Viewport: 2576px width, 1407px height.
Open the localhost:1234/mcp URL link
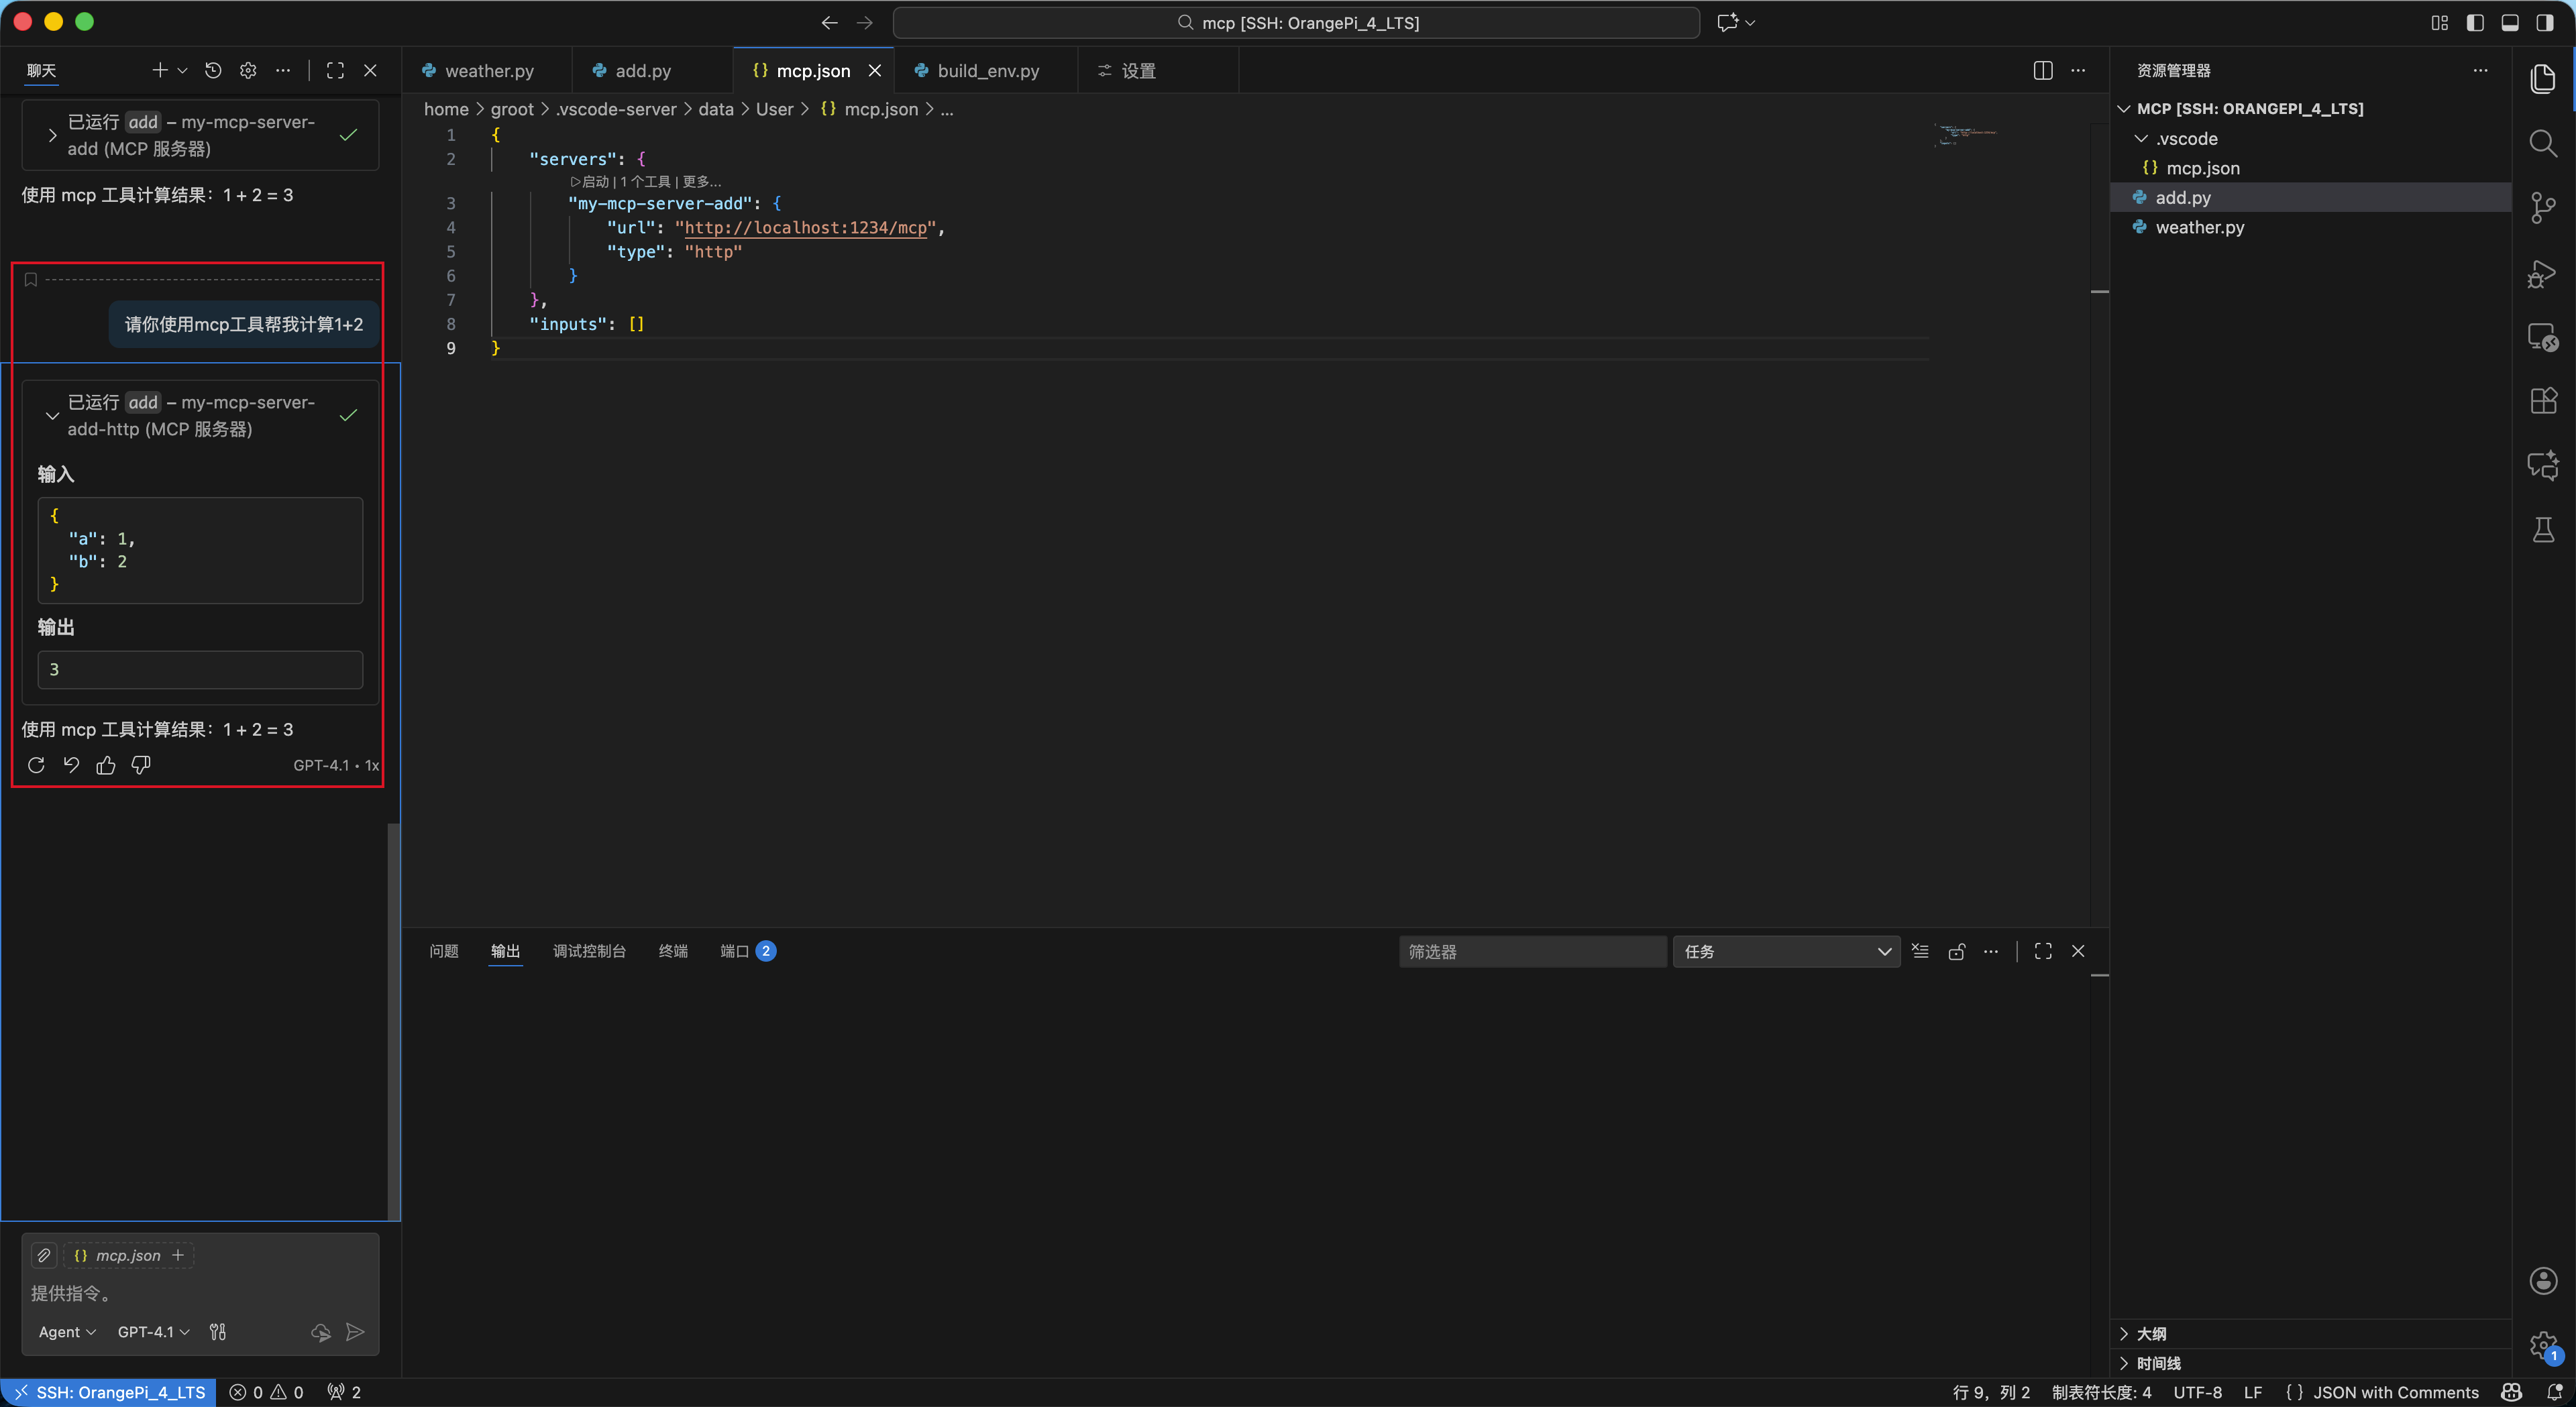805,228
